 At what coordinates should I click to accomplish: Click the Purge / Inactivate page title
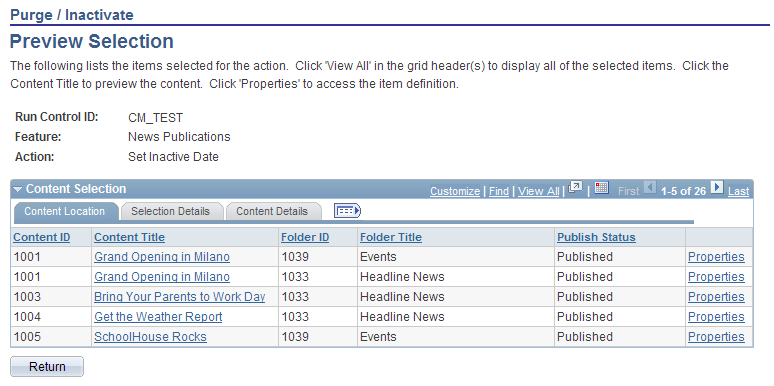pyautogui.click(x=72, y=15)
